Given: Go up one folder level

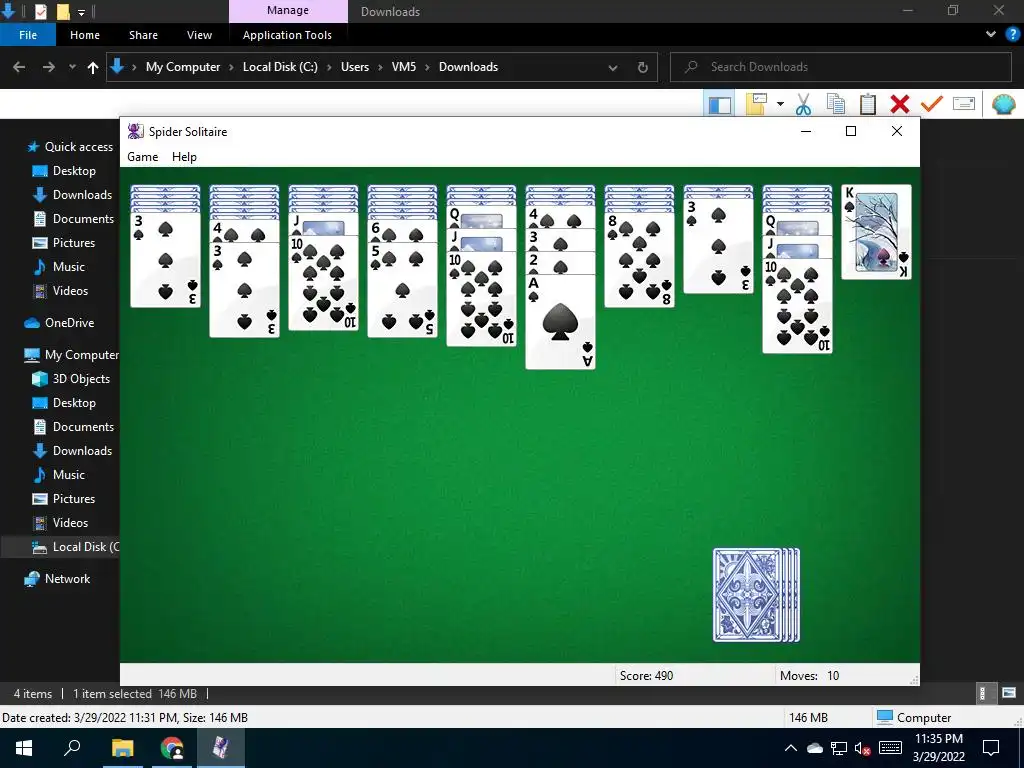Looking at the screenshot, I should [x=93, y=67].
